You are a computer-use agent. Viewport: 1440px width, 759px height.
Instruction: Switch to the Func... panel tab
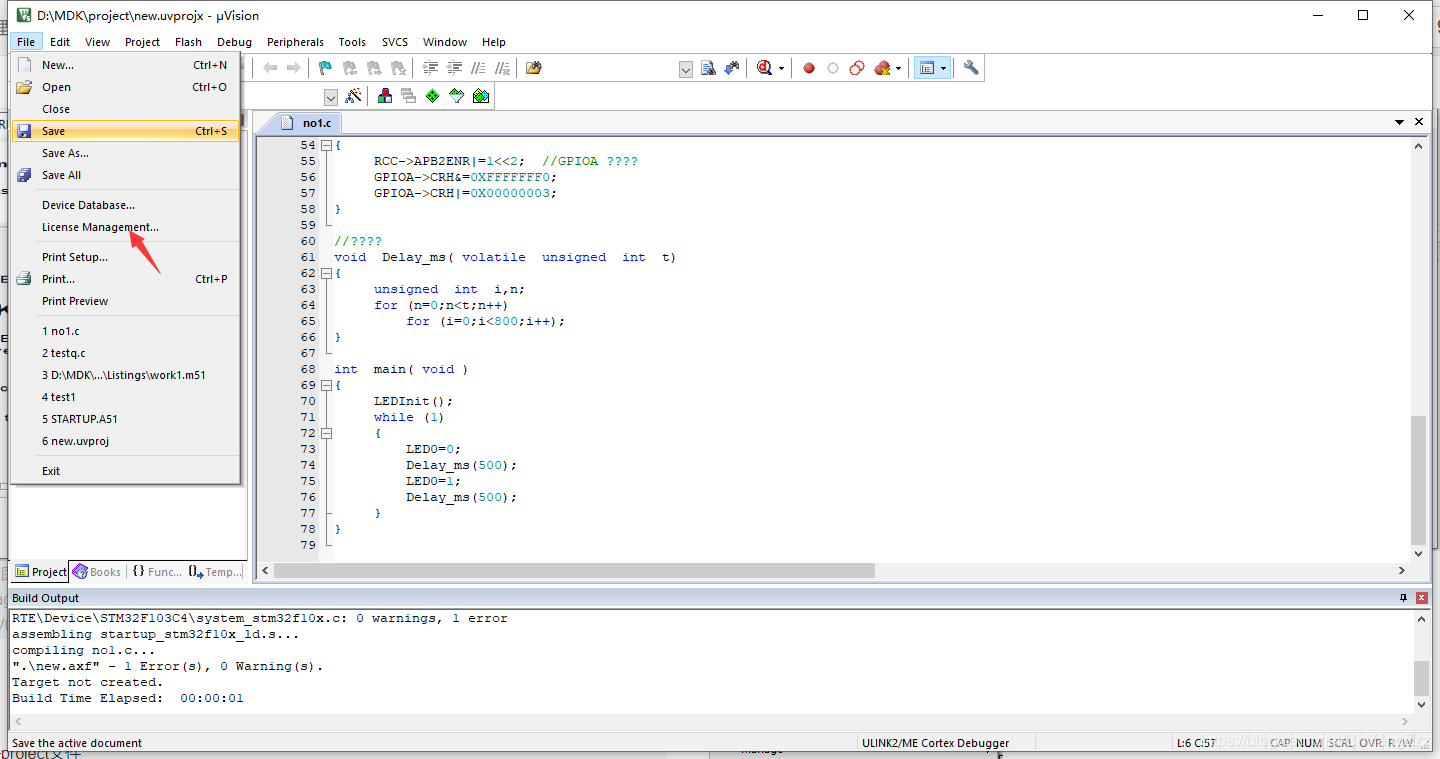click(x=157, y=572)
